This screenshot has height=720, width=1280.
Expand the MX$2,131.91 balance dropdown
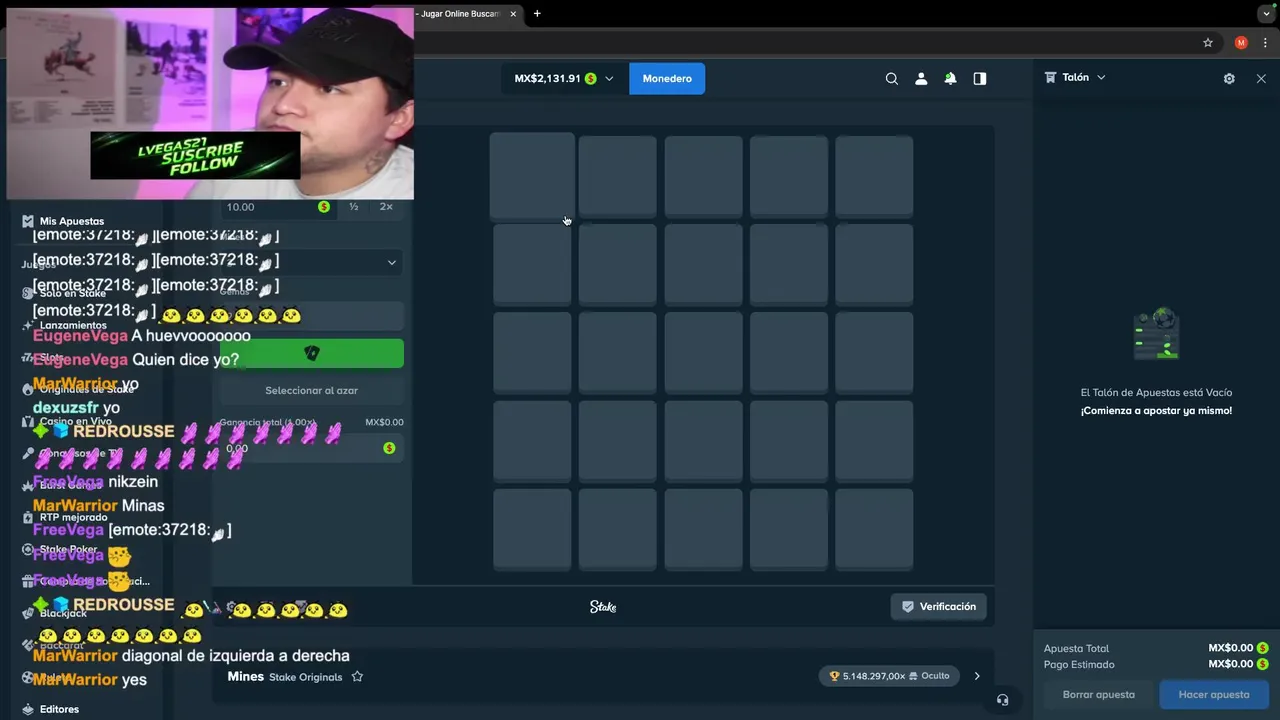pyautogui.click(x=564, y=78)
